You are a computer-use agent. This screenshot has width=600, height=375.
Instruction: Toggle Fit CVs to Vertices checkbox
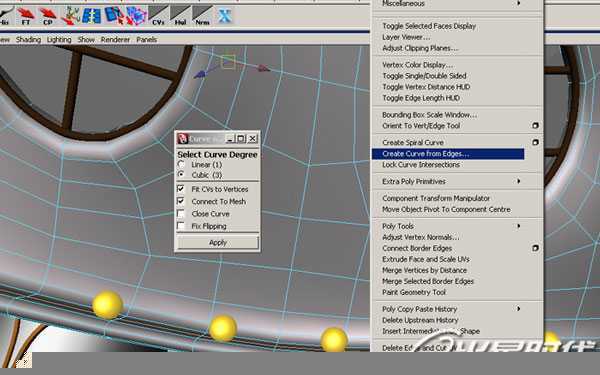pos(181,189)
